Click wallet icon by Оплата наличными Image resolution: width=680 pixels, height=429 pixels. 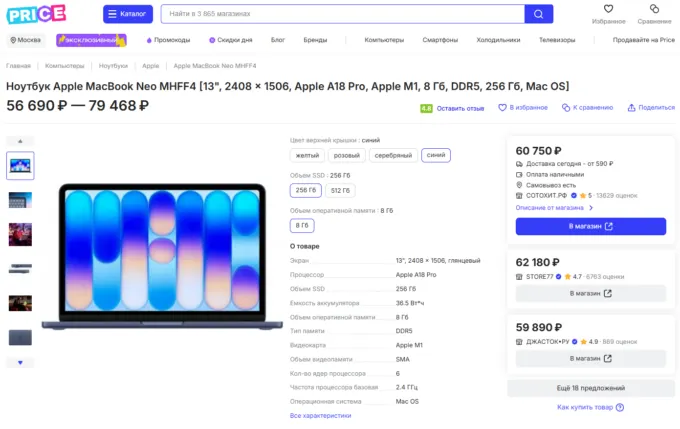coord(519,175)
